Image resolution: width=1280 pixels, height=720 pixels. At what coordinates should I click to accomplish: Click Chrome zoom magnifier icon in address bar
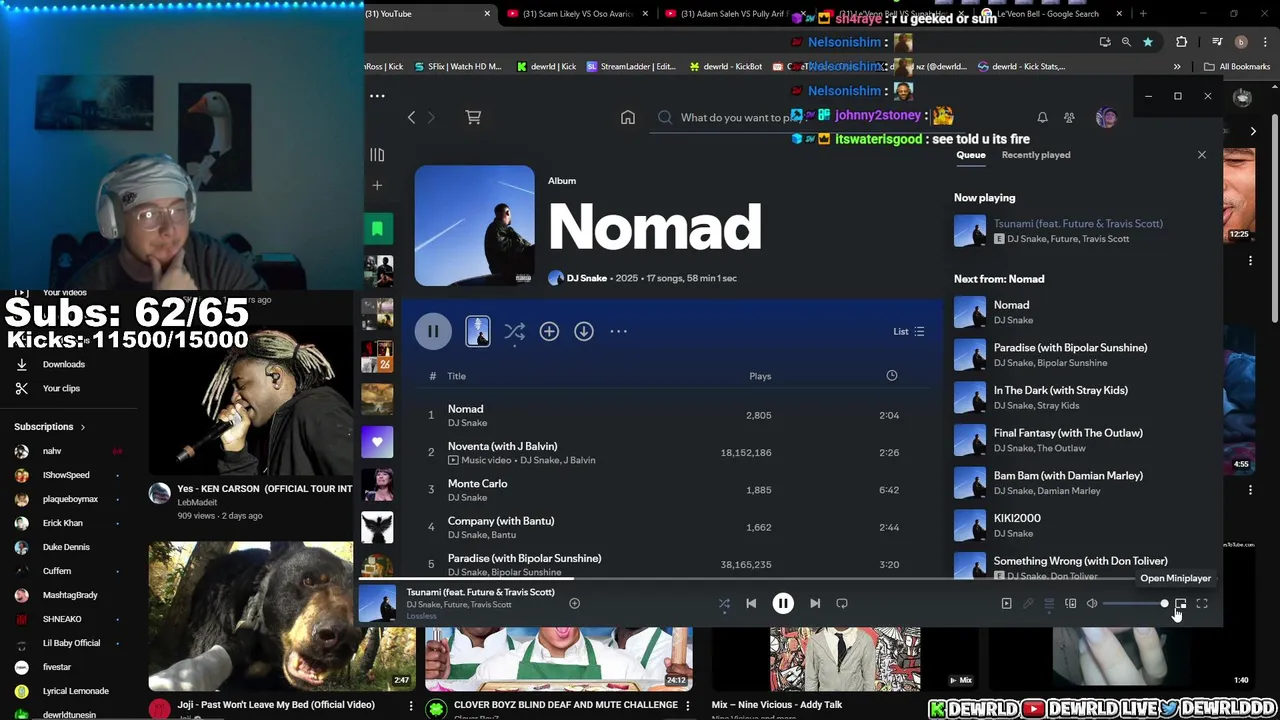click(1126, 42)
